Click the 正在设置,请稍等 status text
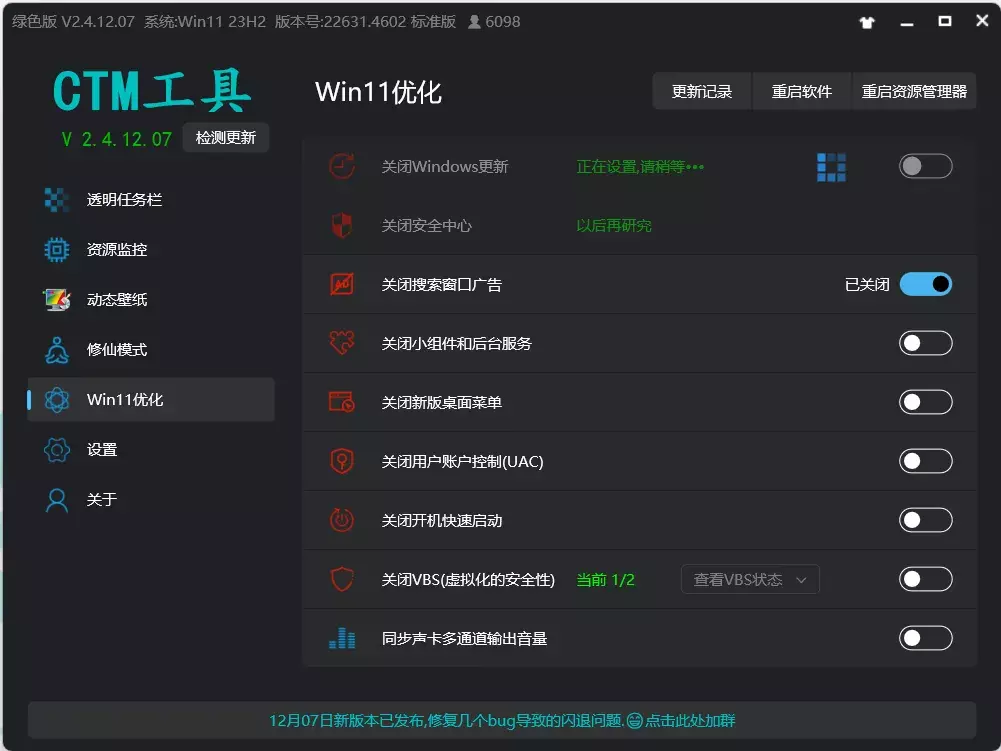 click(x=640, y=167)
